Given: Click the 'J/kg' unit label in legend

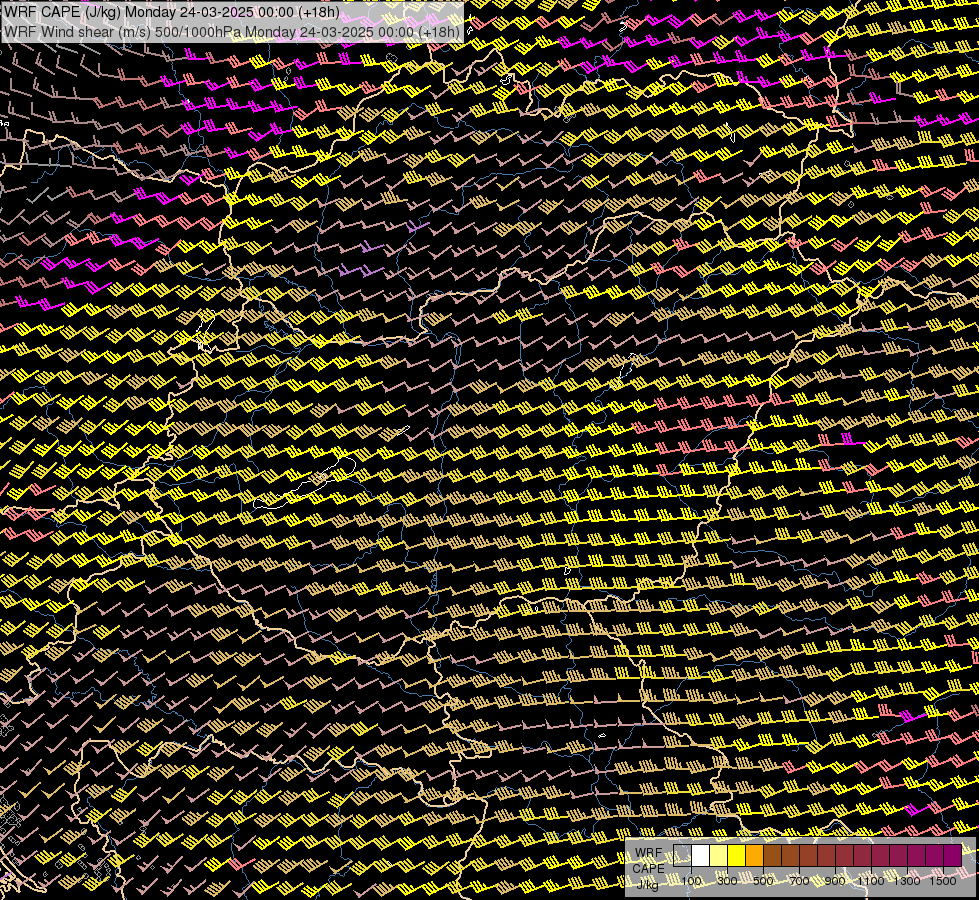Looking at the screenshot, I should 647,885.
